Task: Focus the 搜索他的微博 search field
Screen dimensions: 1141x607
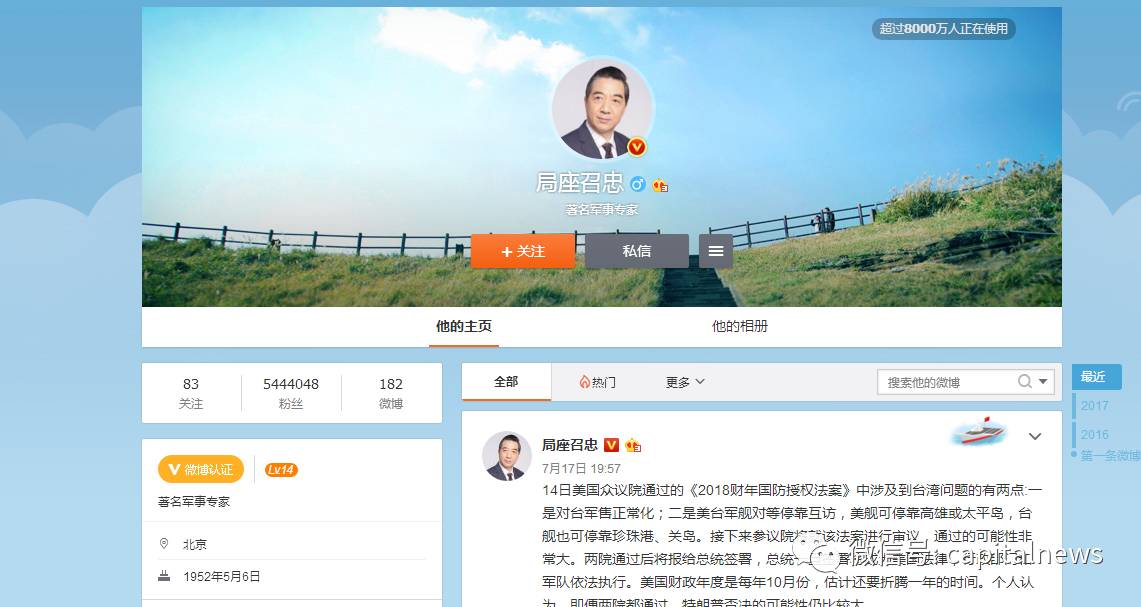Action: 948,382
